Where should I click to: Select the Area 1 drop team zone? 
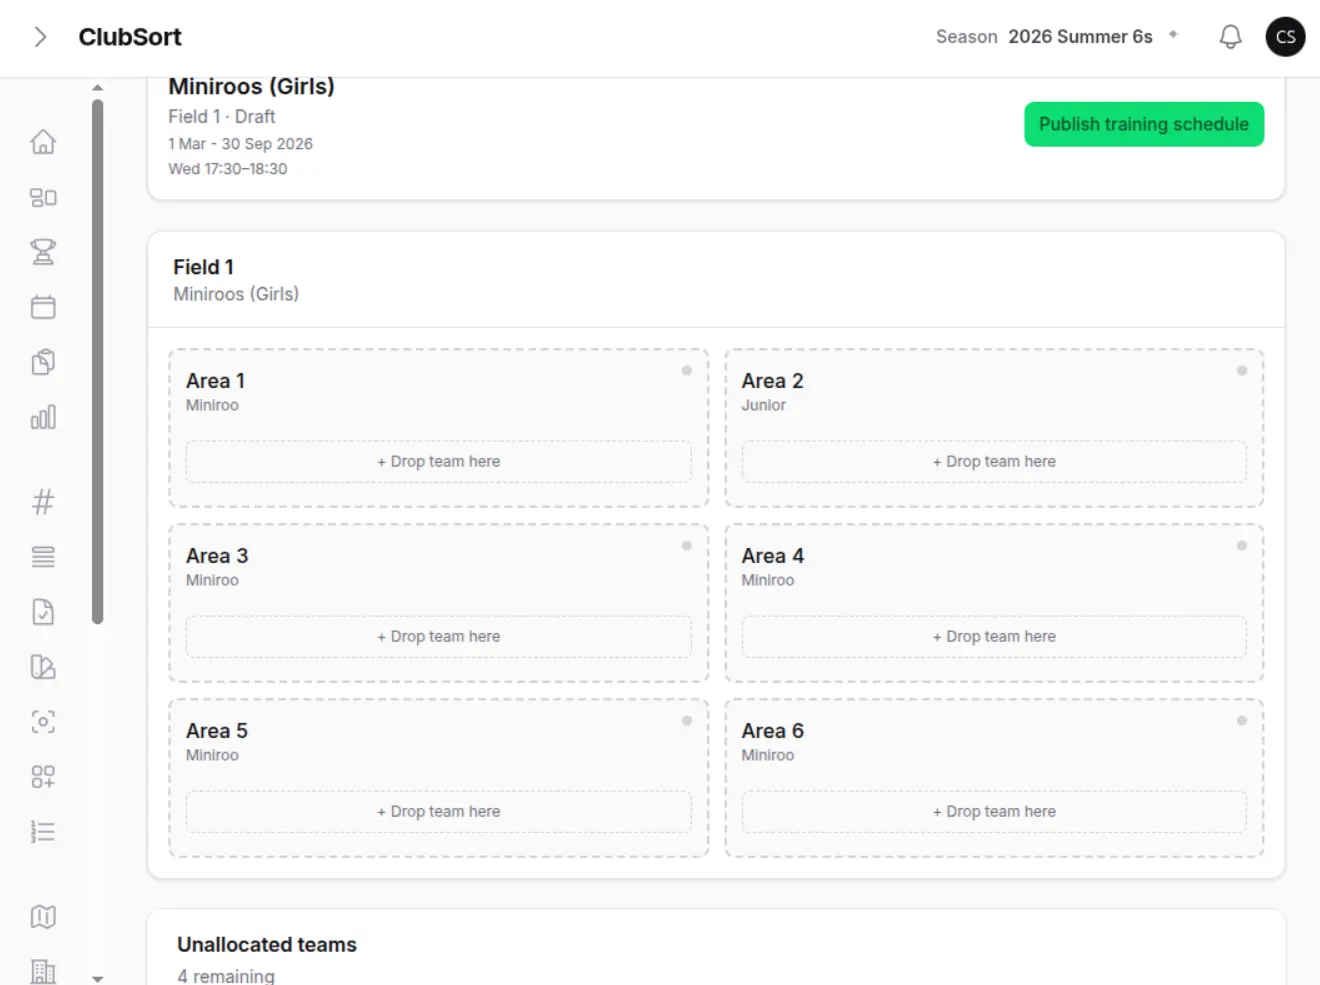pyautogui.click(x=439, y=462)
